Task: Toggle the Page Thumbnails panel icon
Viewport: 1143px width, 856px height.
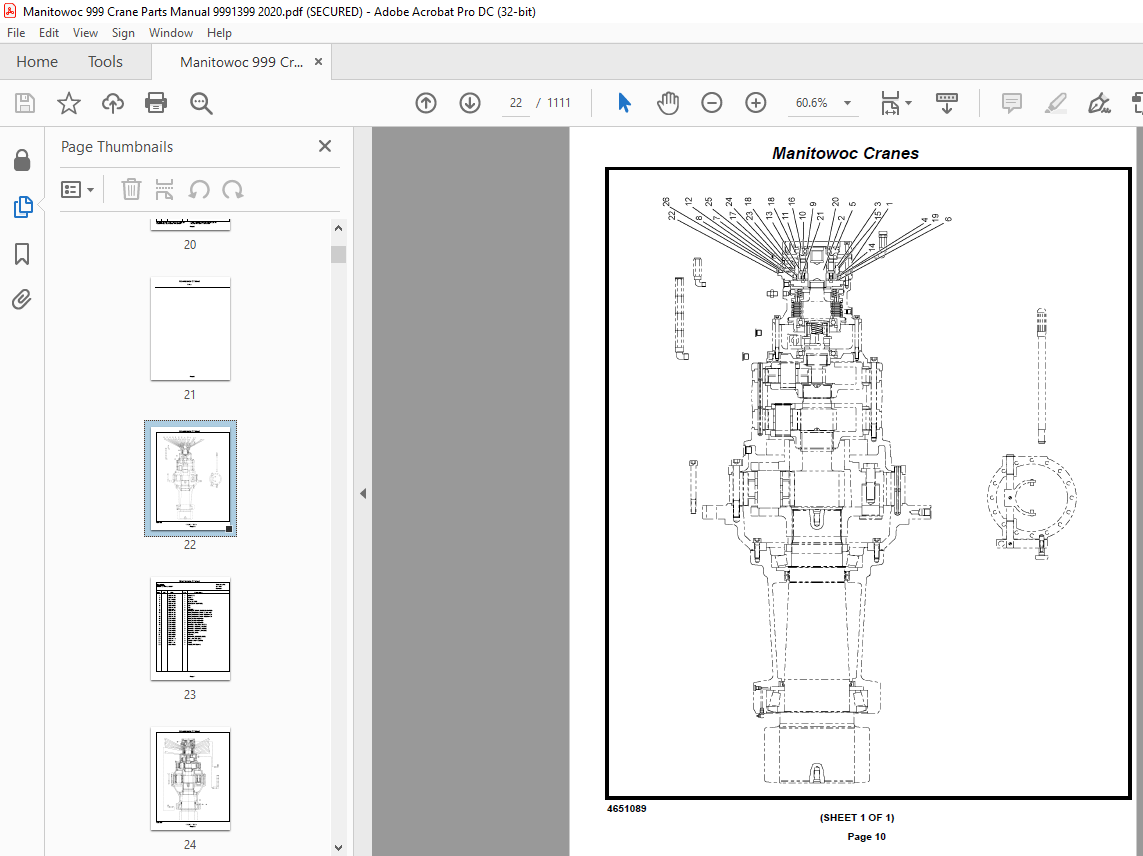Action: click(x=23, y=207)
